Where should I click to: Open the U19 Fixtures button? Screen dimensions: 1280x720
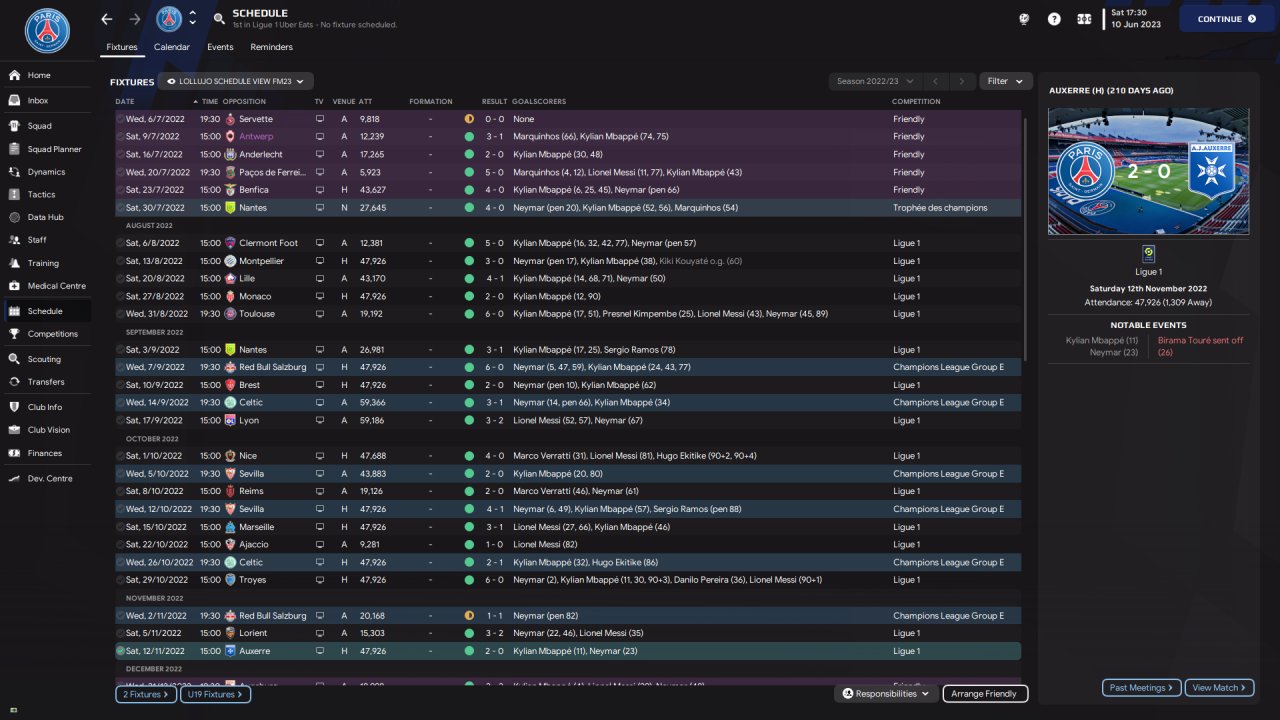click(x=215, y=694)
